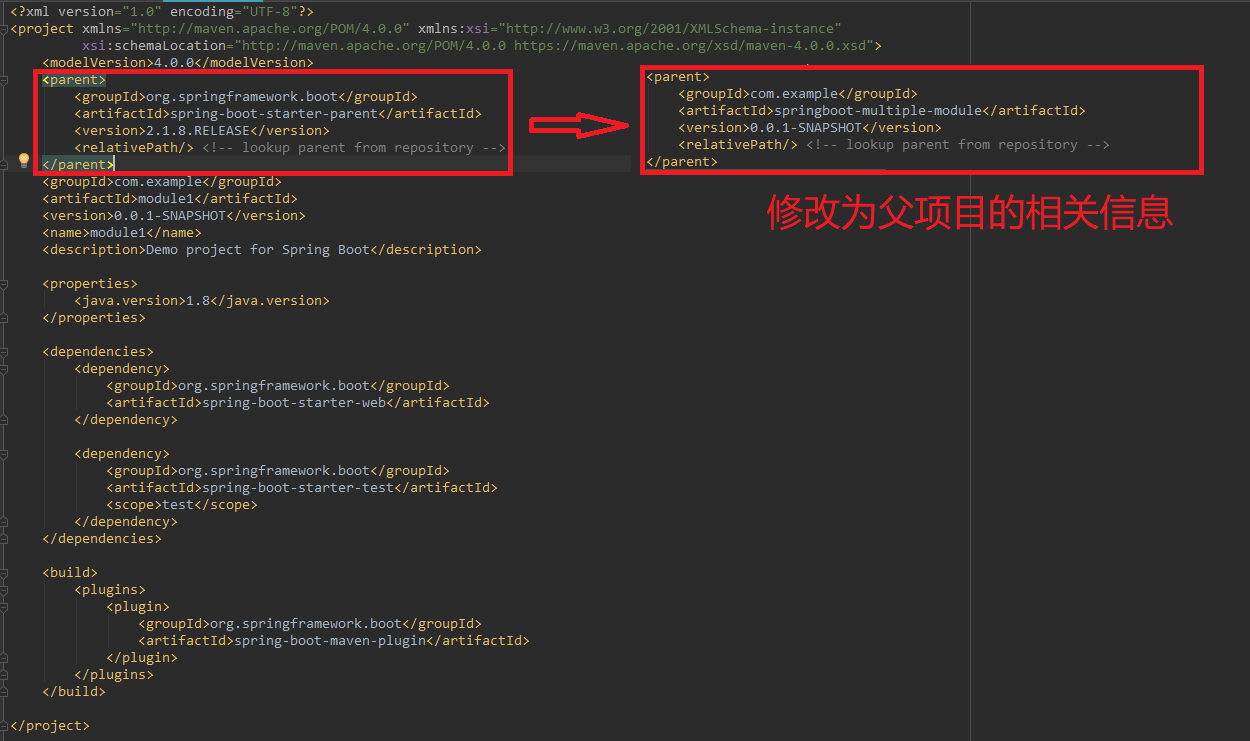Place cursor at closing parent tag
This screenshot has height=741, width=1250.
tap(78, 165)
